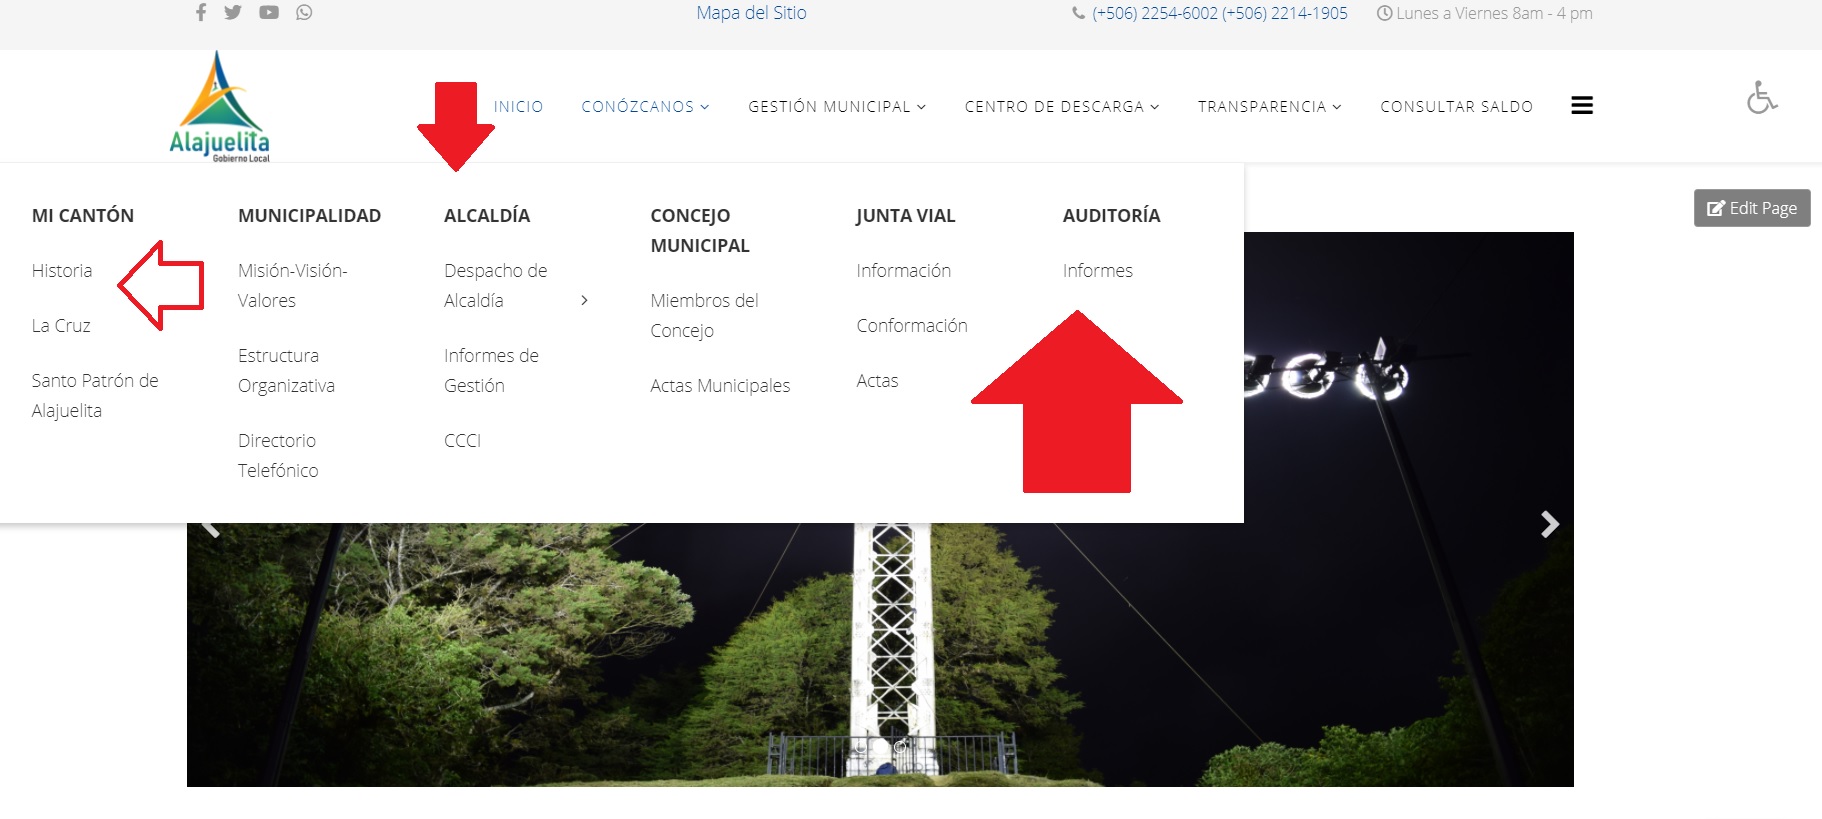This screenshot has width=1822, height=819.
Task: Click the MUNICIPALIDAD heading
Action: pos(309,215)
